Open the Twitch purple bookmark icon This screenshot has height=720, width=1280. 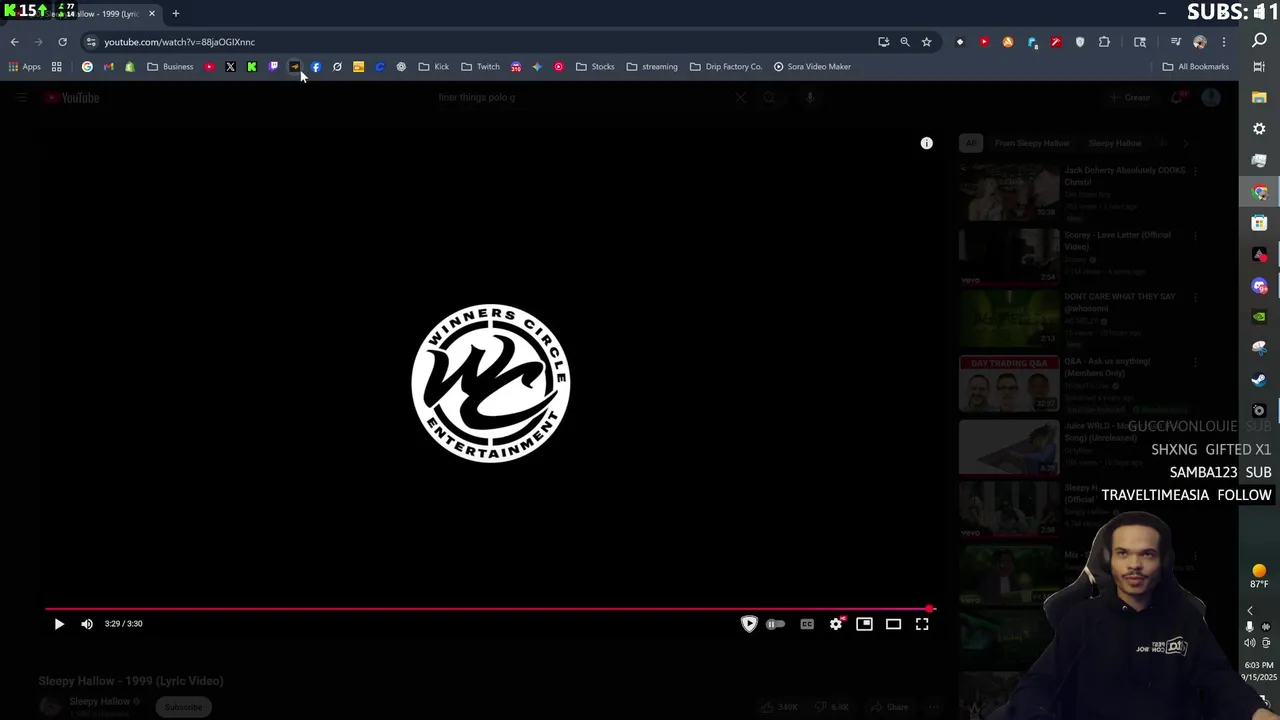274,67
